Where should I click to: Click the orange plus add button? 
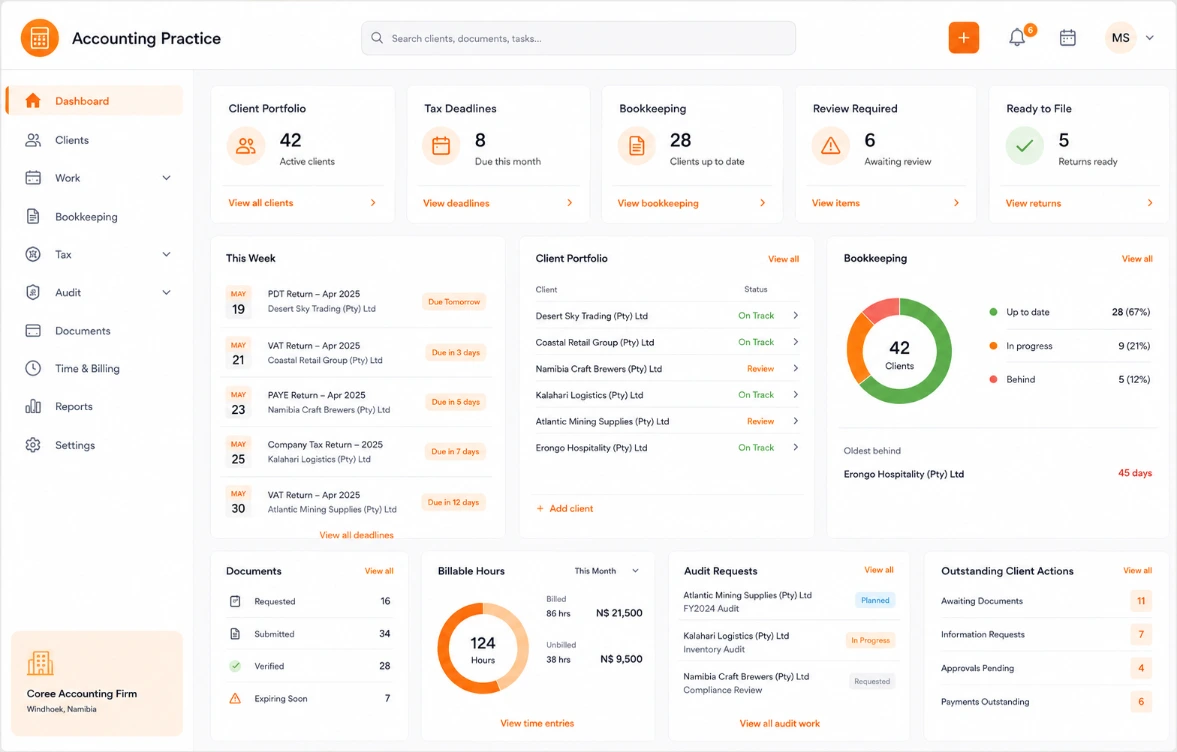click(x=964, y=38)
